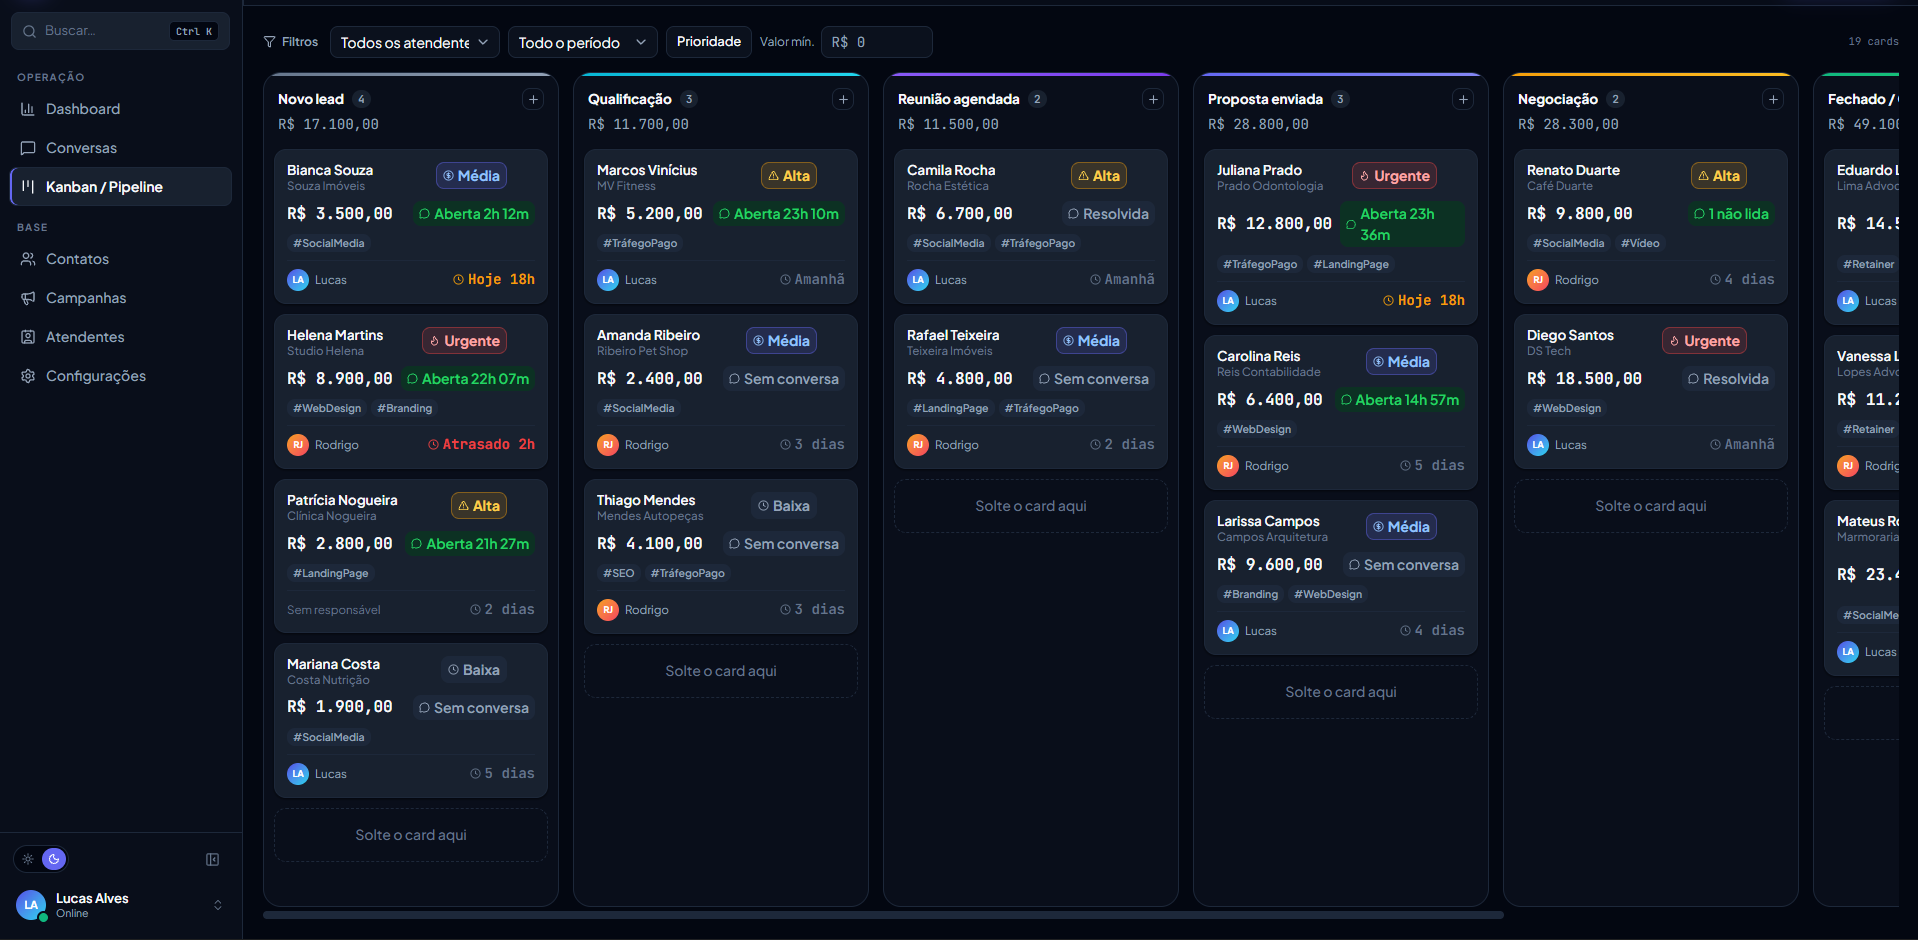The width and height of the screenshot is (1918, 940).
Task: Click Rodrigo avatar on Helena Martins card
Action: [298, 445]
